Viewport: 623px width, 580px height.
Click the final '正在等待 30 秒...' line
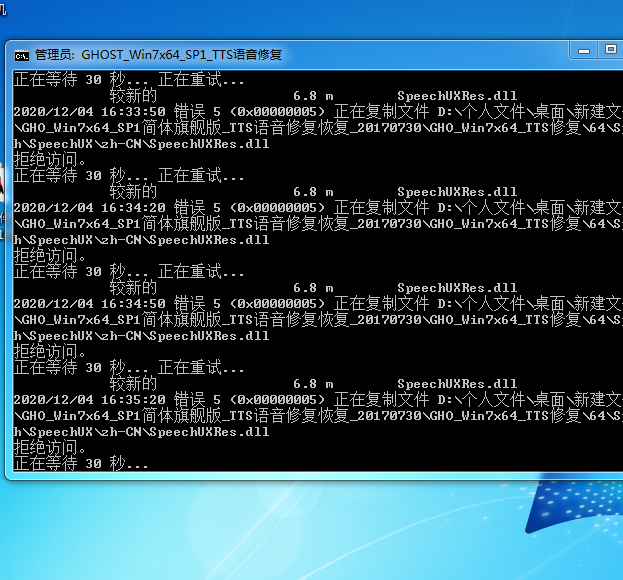80,464
